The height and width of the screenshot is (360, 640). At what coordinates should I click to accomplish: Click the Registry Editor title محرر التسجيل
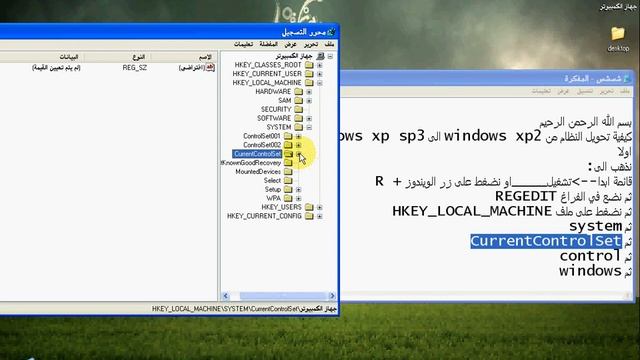[304, 32]
